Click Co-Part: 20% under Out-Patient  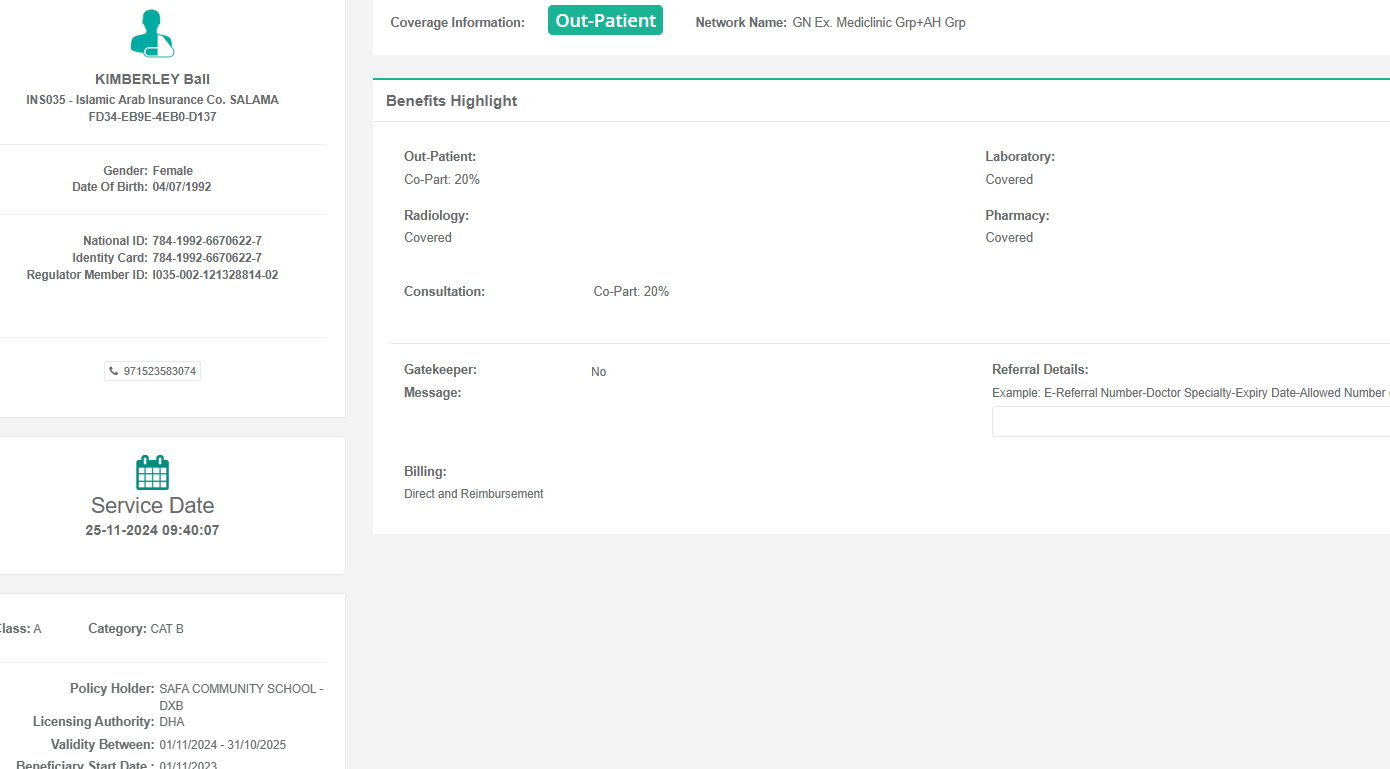[442, 180]
